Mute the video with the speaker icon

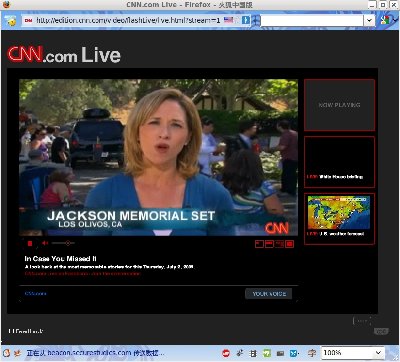(45, 243)
